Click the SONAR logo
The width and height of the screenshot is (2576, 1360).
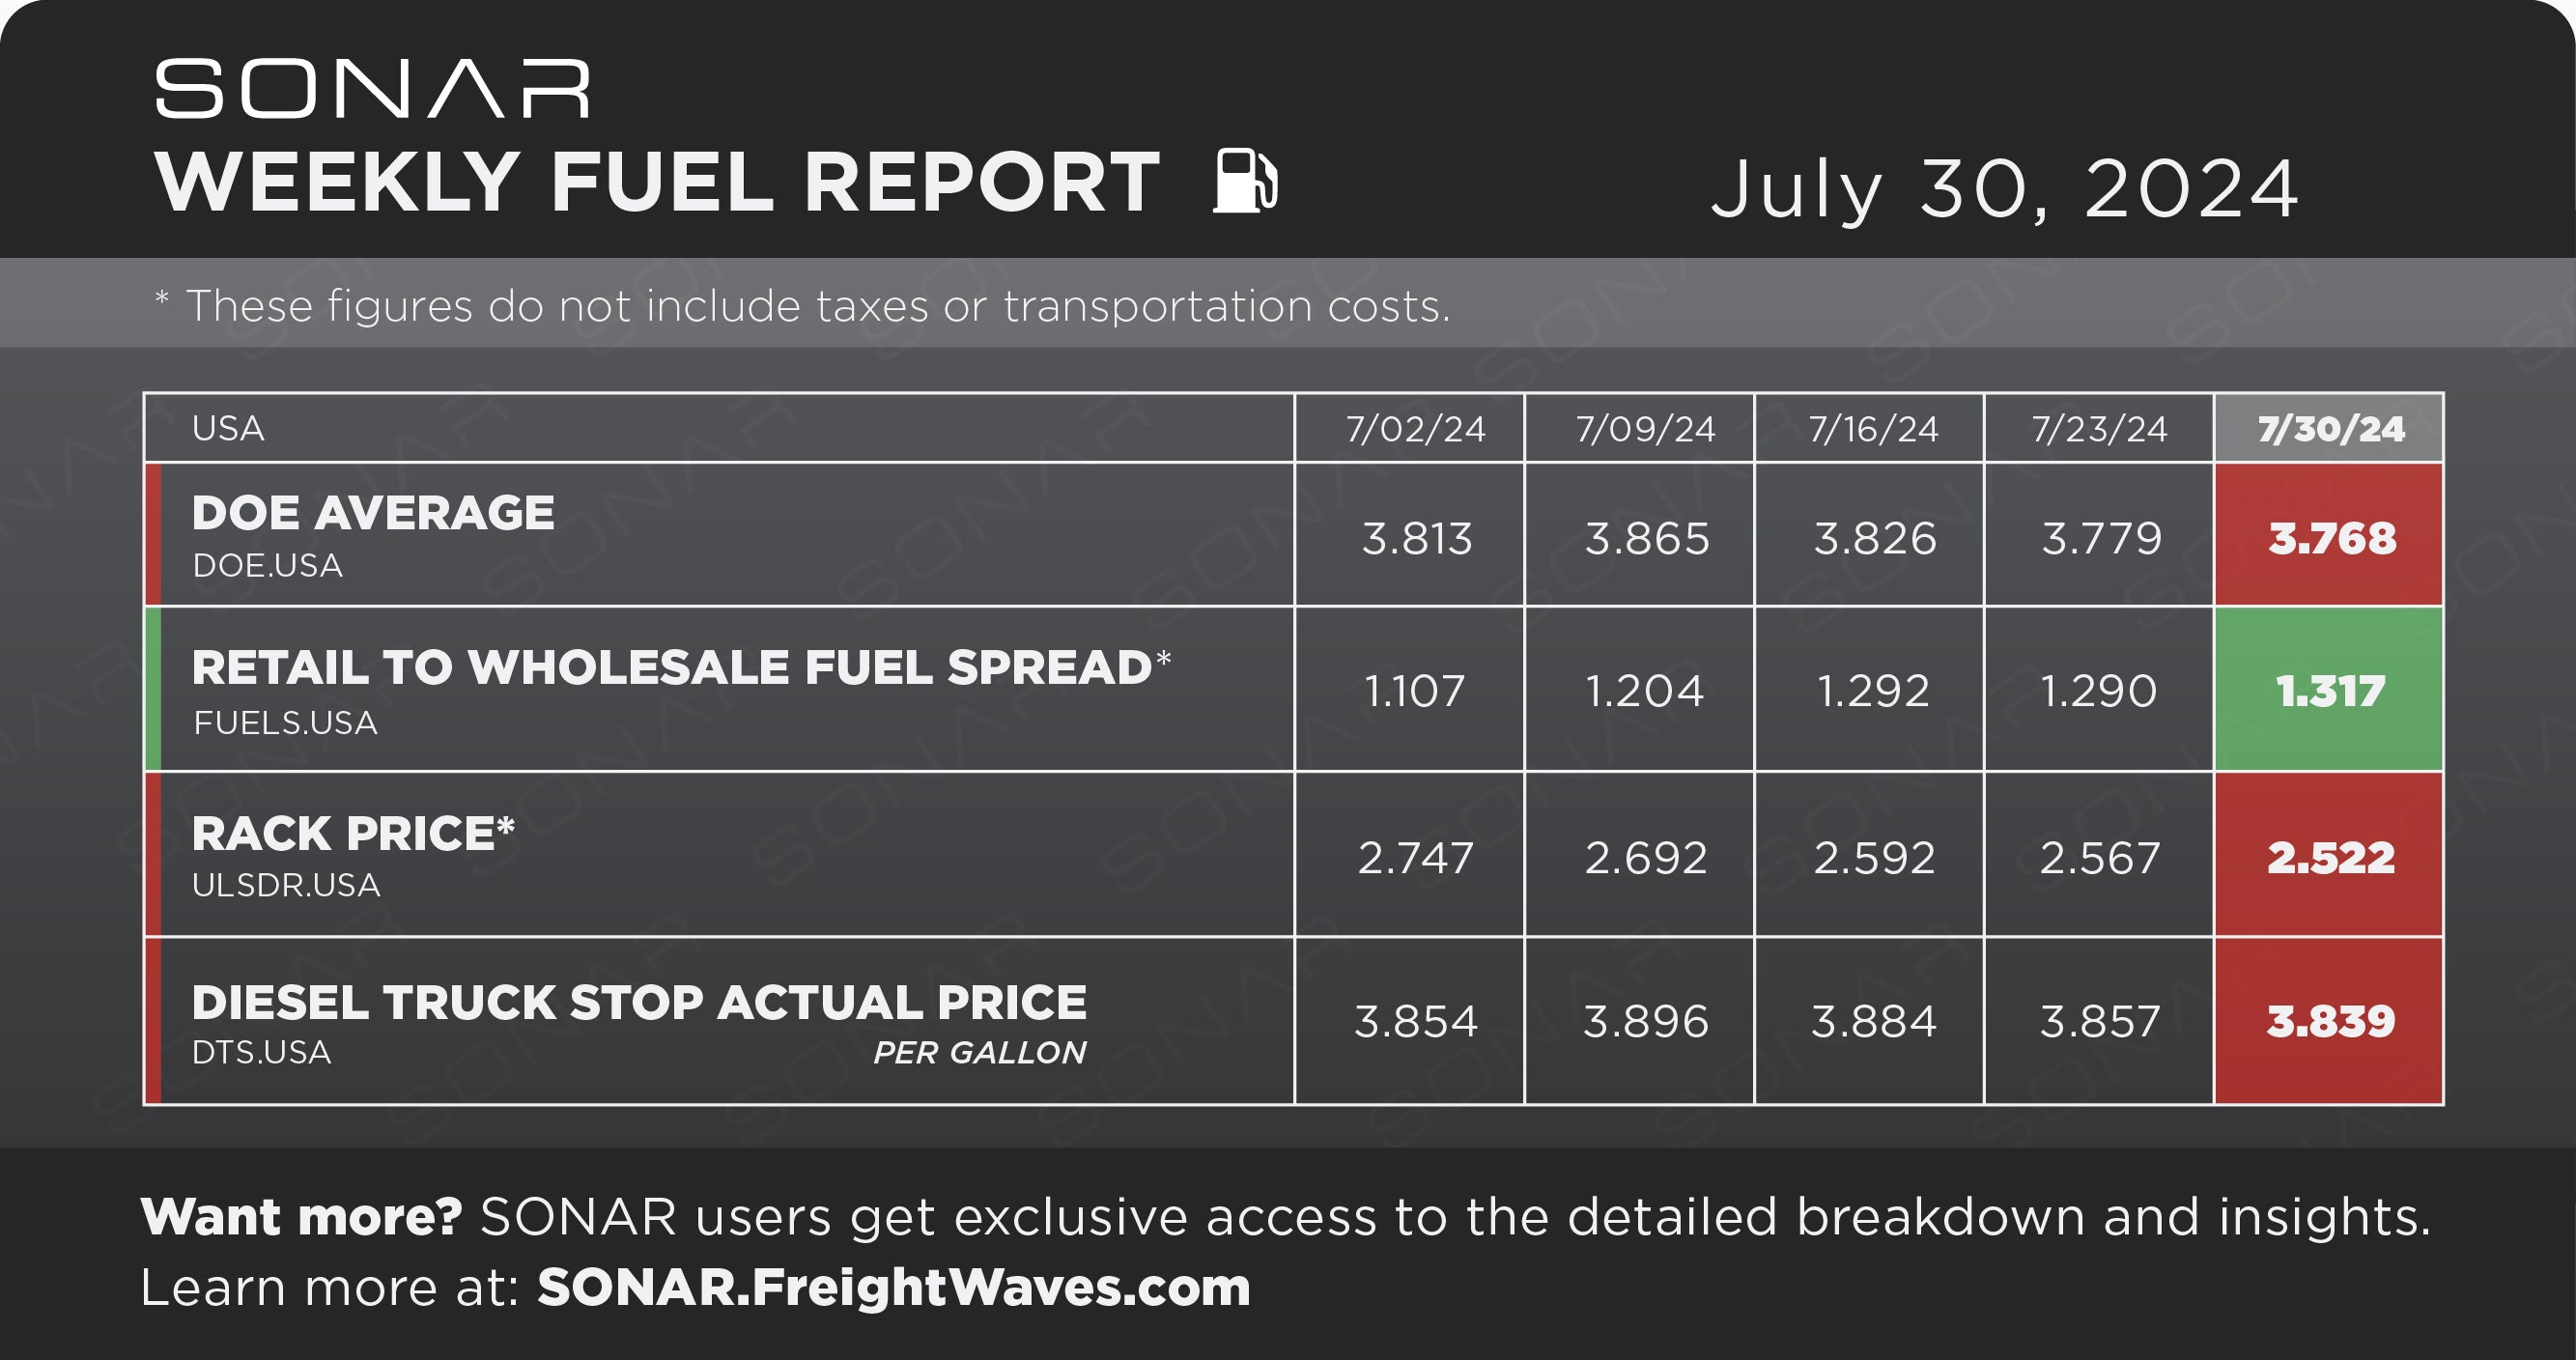coord(372,89)
